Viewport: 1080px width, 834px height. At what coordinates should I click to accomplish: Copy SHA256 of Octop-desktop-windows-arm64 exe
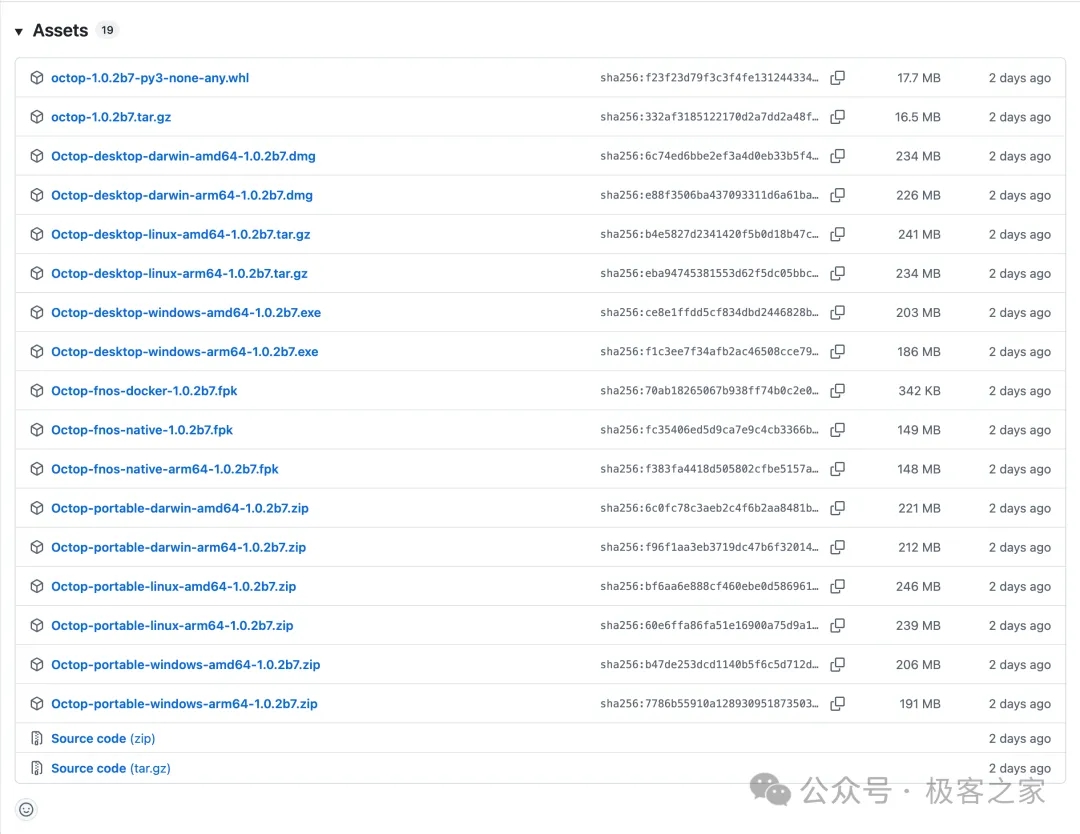point(838,352)
